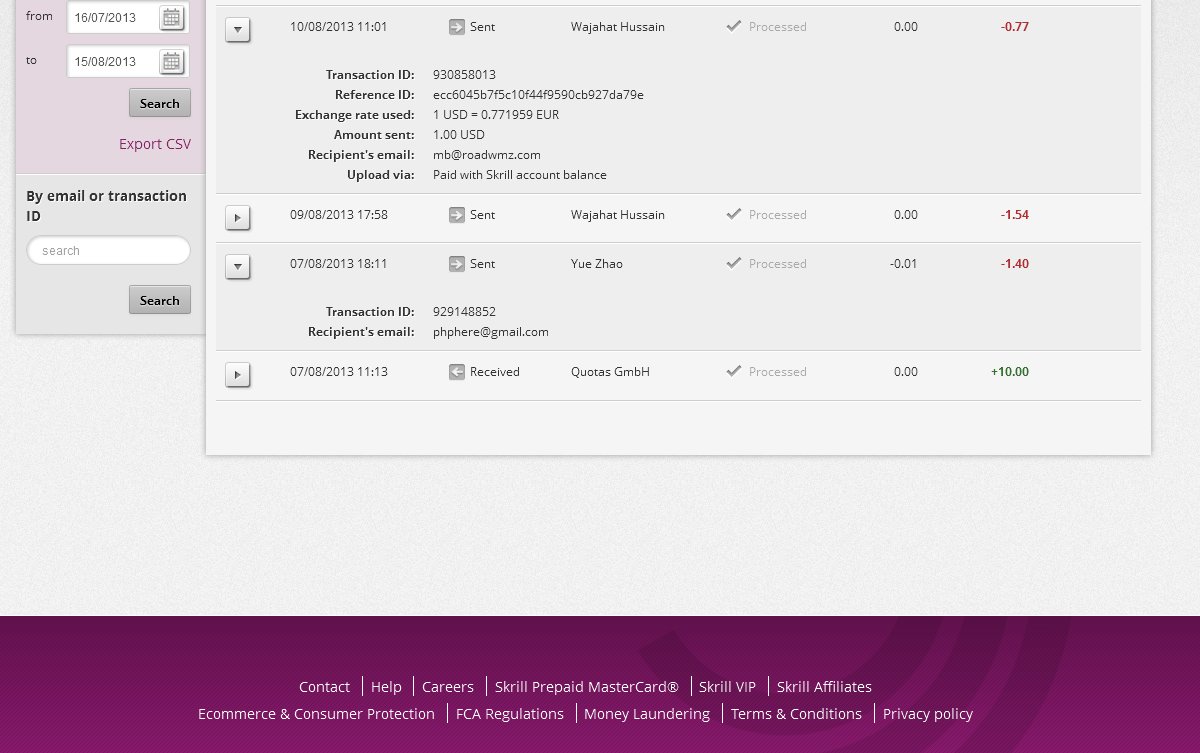The height and width of the screenshot is (753, 1200).
Task: Export transactions via Export CSV link
Action: coord(154,144)
